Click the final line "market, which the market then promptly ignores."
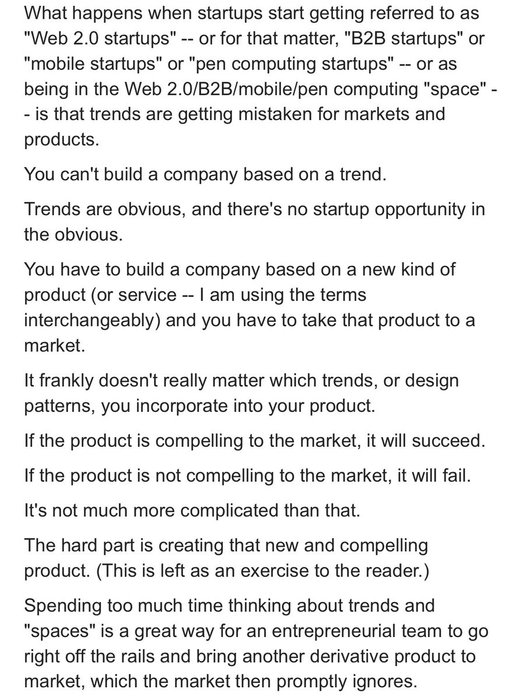 220,682
